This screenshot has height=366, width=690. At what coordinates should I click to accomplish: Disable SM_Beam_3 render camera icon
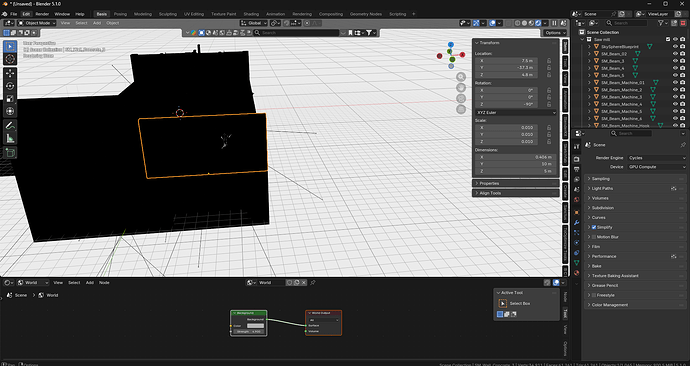point(683,61)
